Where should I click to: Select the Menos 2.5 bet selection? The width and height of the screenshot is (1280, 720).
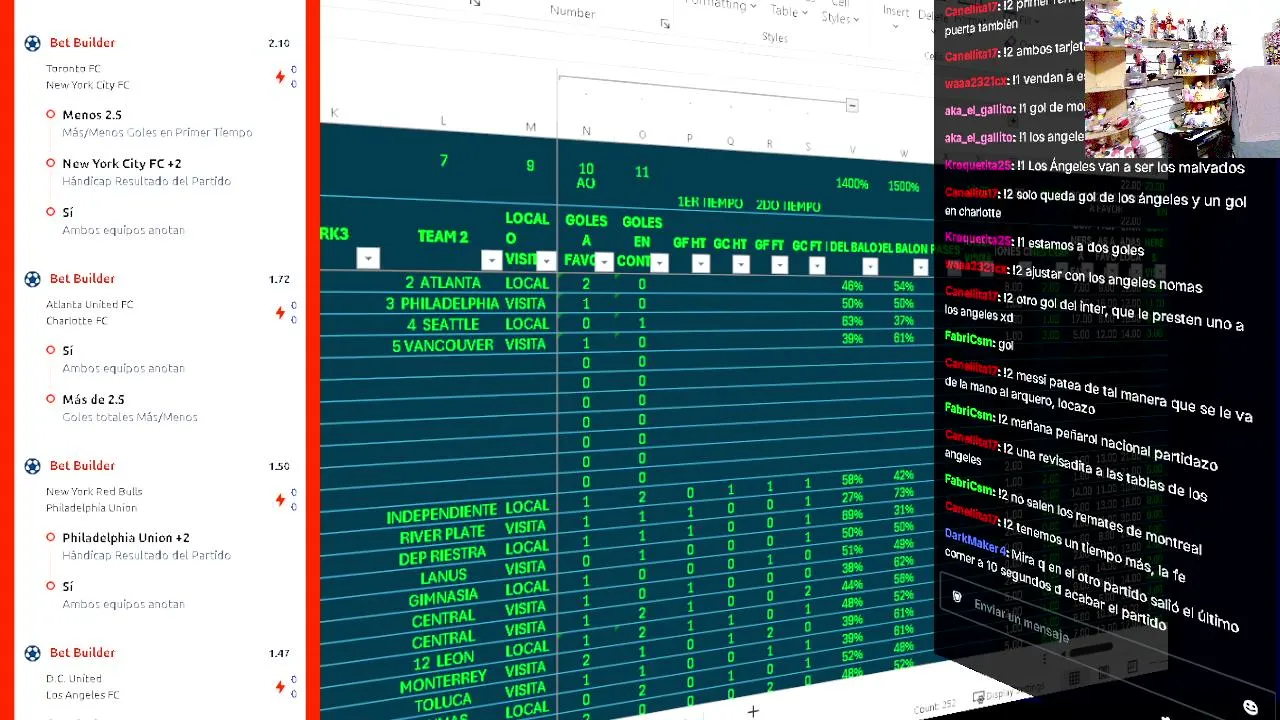92,115
